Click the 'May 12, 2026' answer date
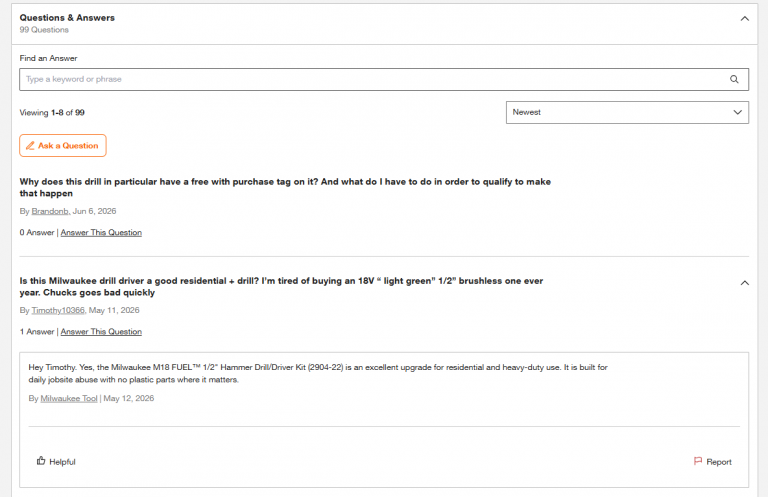The image size is (768, 497). [x=128, y=398]
